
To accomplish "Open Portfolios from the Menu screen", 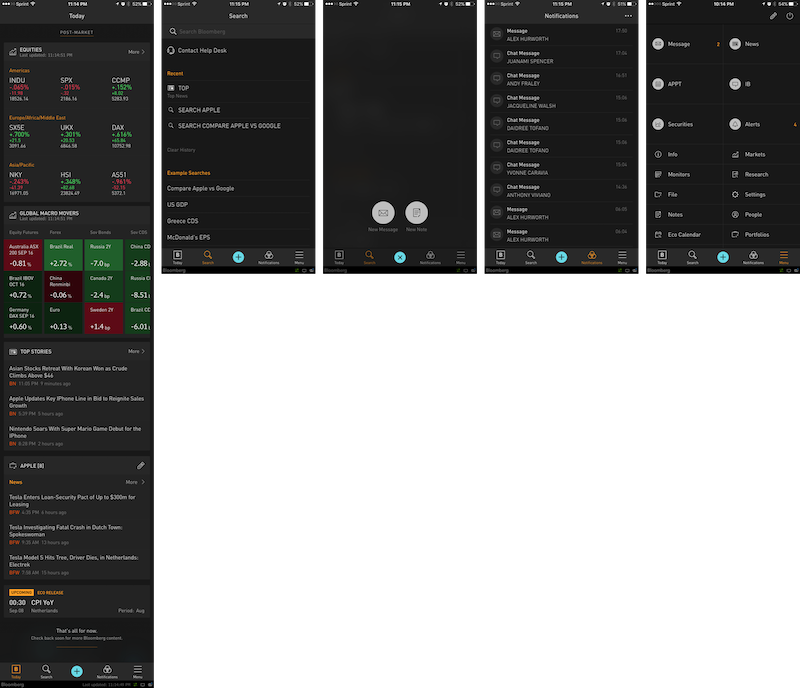I will pyautogui.click(x=761, y=235).
